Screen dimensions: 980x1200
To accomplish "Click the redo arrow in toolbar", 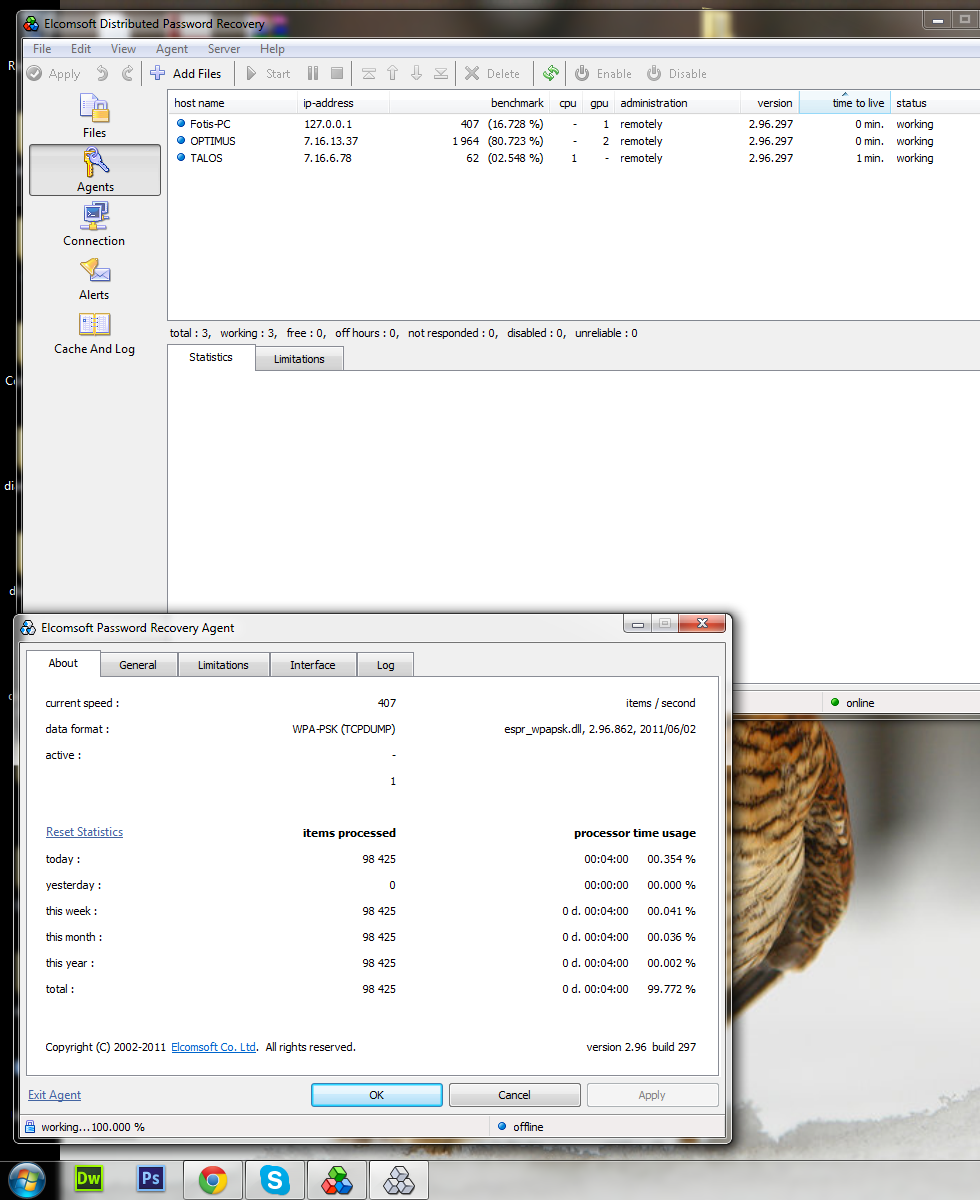I will click(x=127, y=73).
